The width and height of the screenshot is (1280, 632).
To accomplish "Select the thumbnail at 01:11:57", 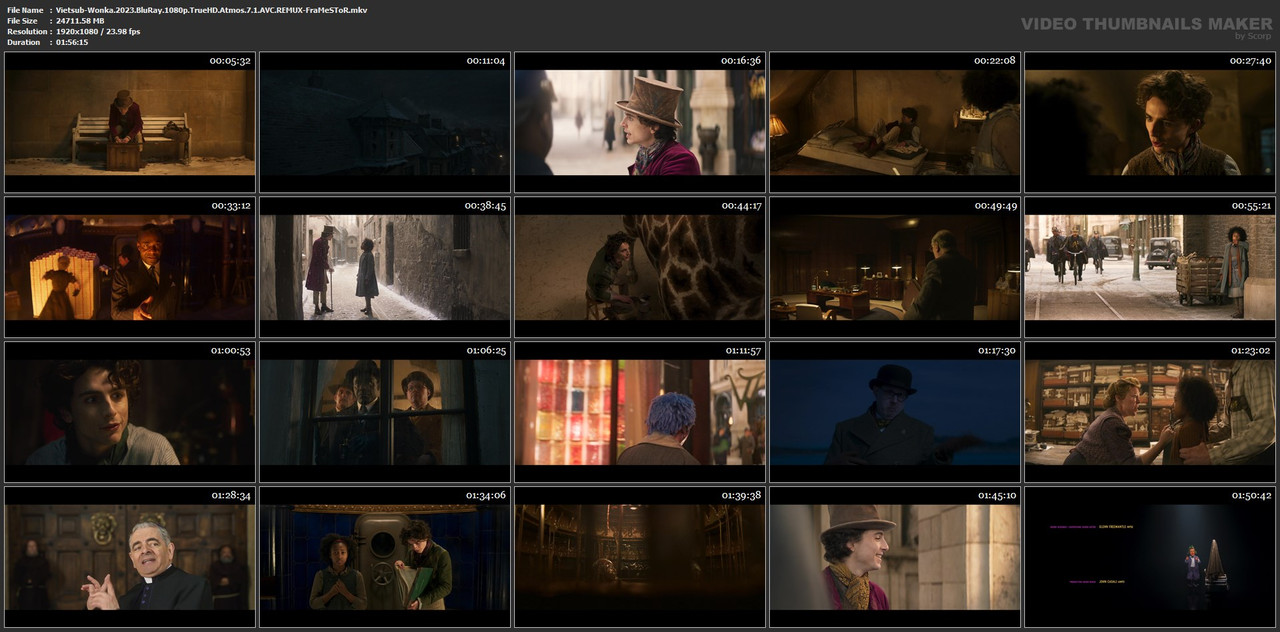I will pyautogui.click(x=640, y=412).
